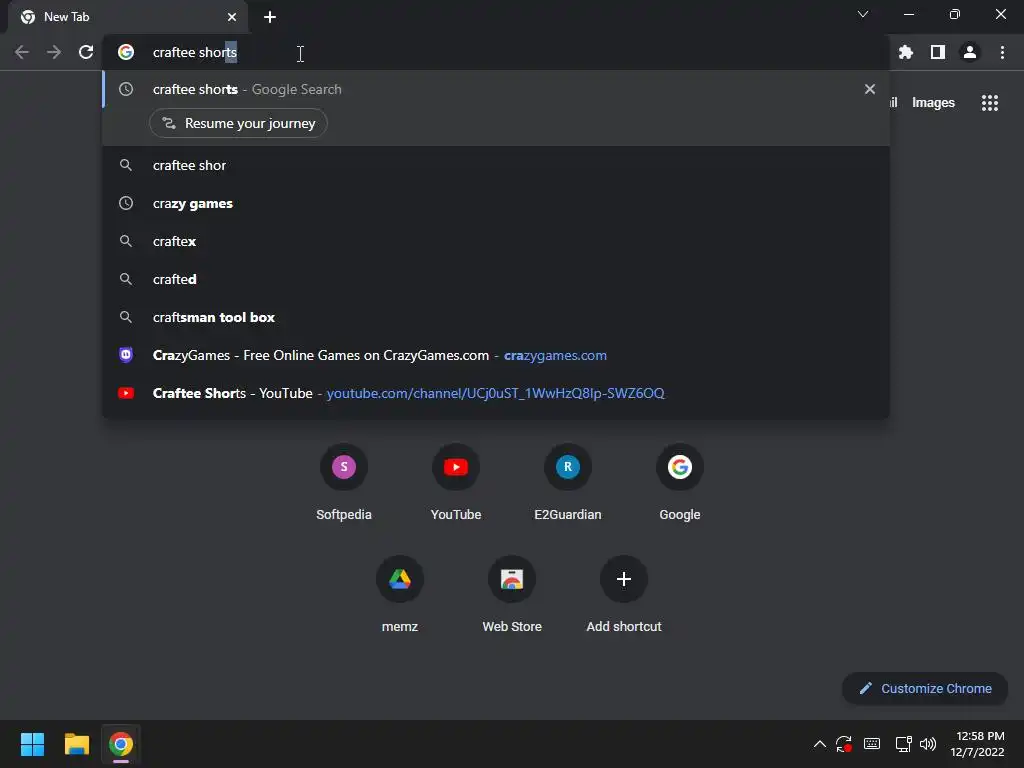Viewport: 1024px width, 768px height.
Task: Open the Craftee Shorts YouTube channel suggestion
Action: coord(496,393)
